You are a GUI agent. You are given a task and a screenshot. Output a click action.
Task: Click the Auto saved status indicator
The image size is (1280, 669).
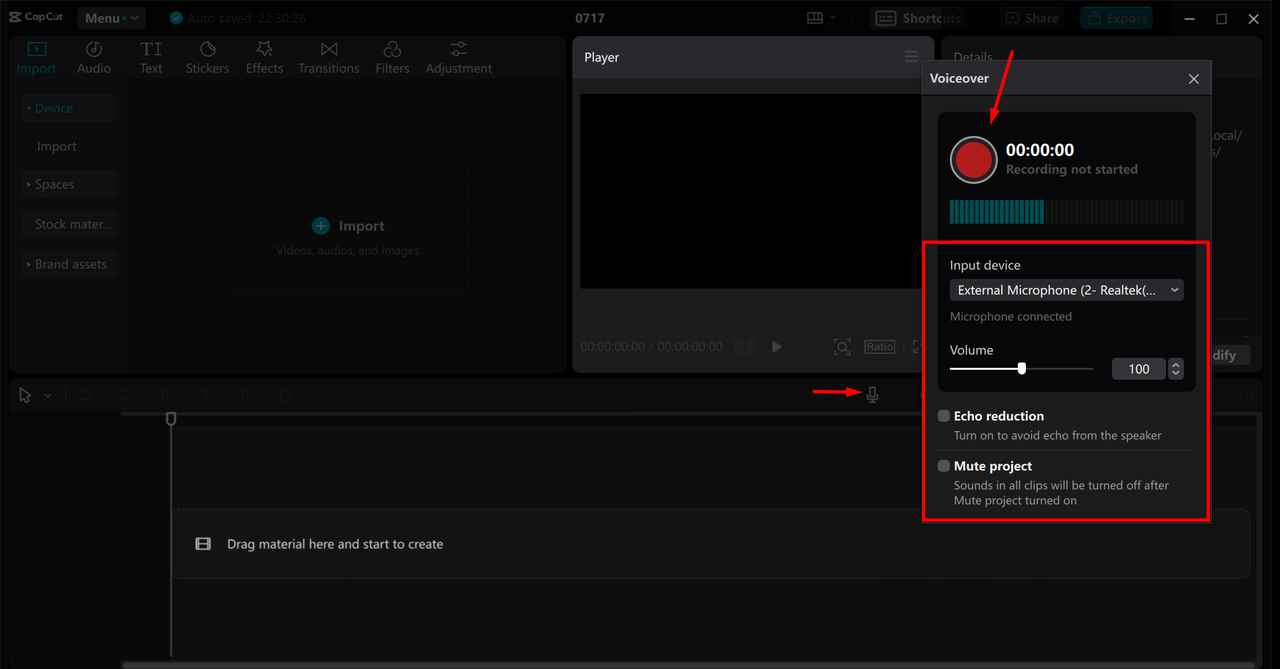[x=238, y=18]
